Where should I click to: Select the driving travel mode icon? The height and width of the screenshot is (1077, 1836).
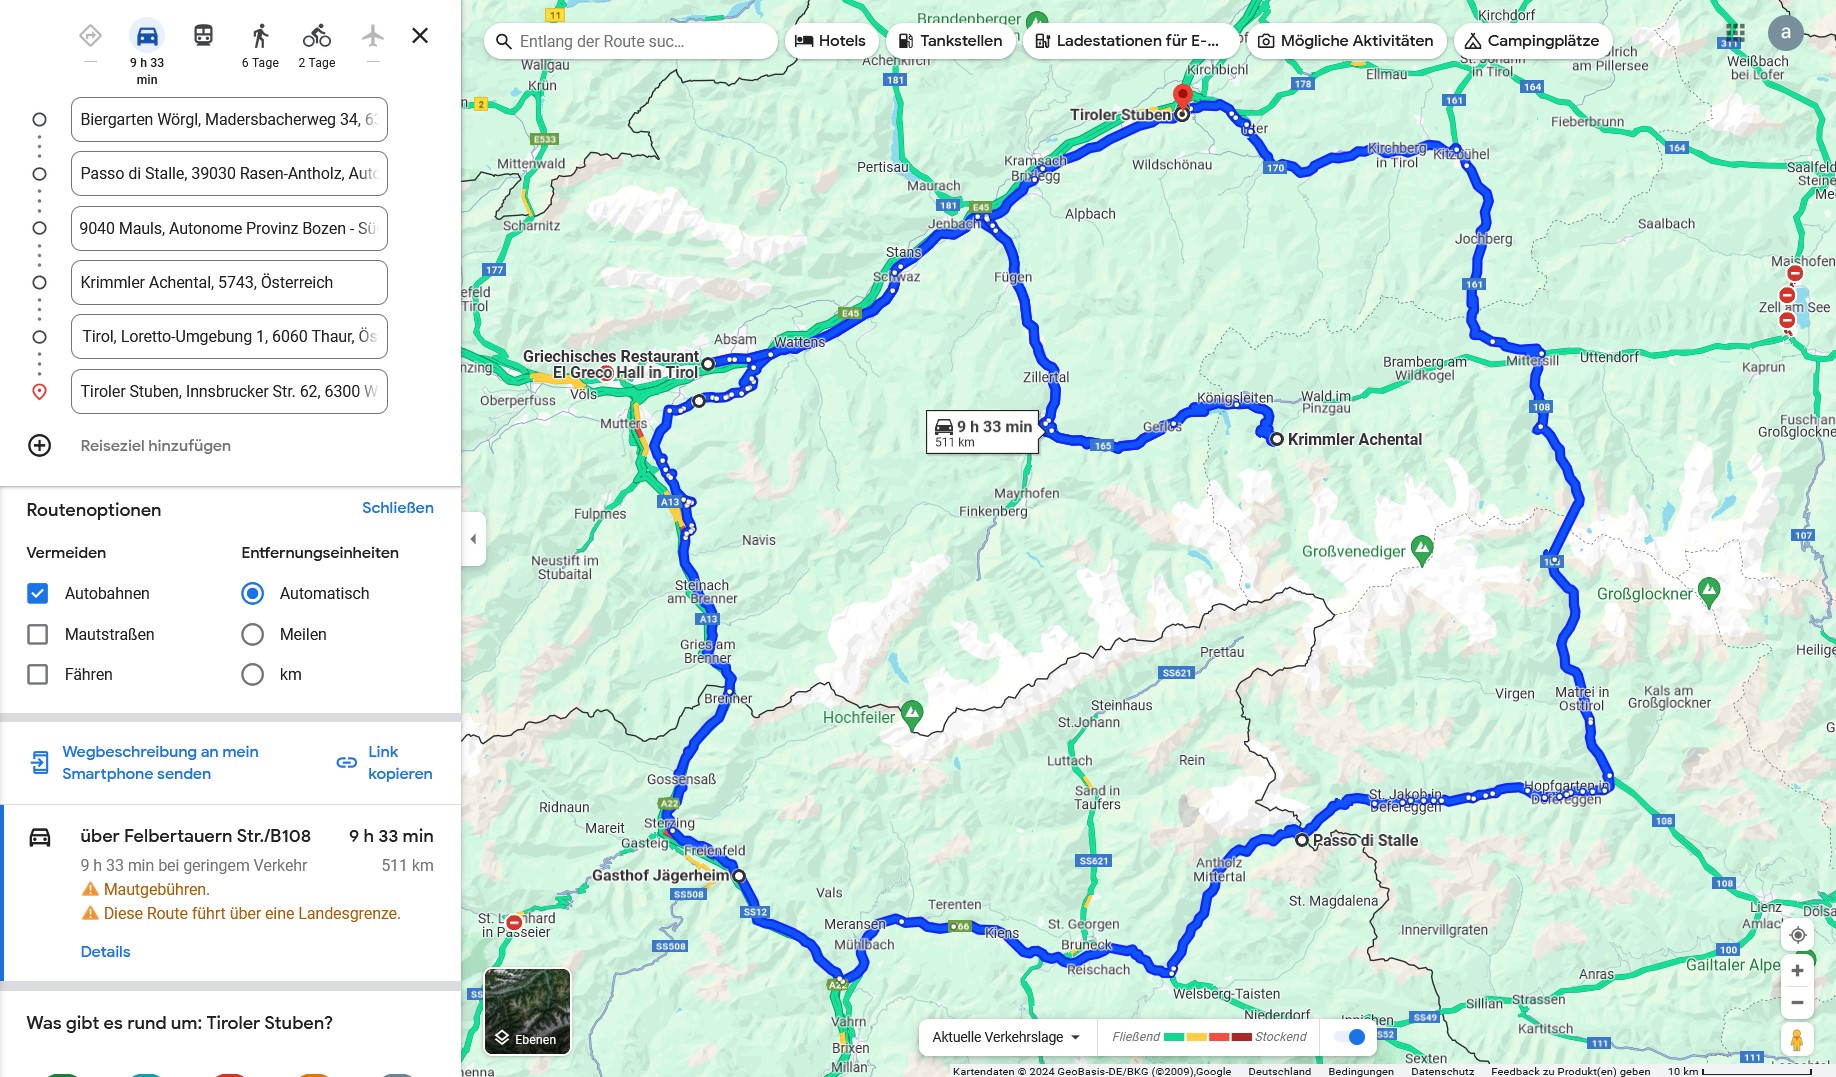pyautogui.click(x=147, y=37)
